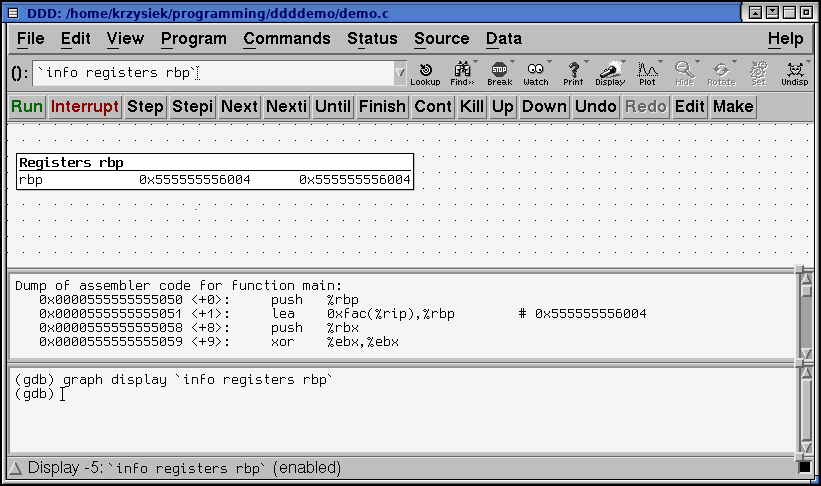
Task: Click the Redo button
Action: pos(646,107)
